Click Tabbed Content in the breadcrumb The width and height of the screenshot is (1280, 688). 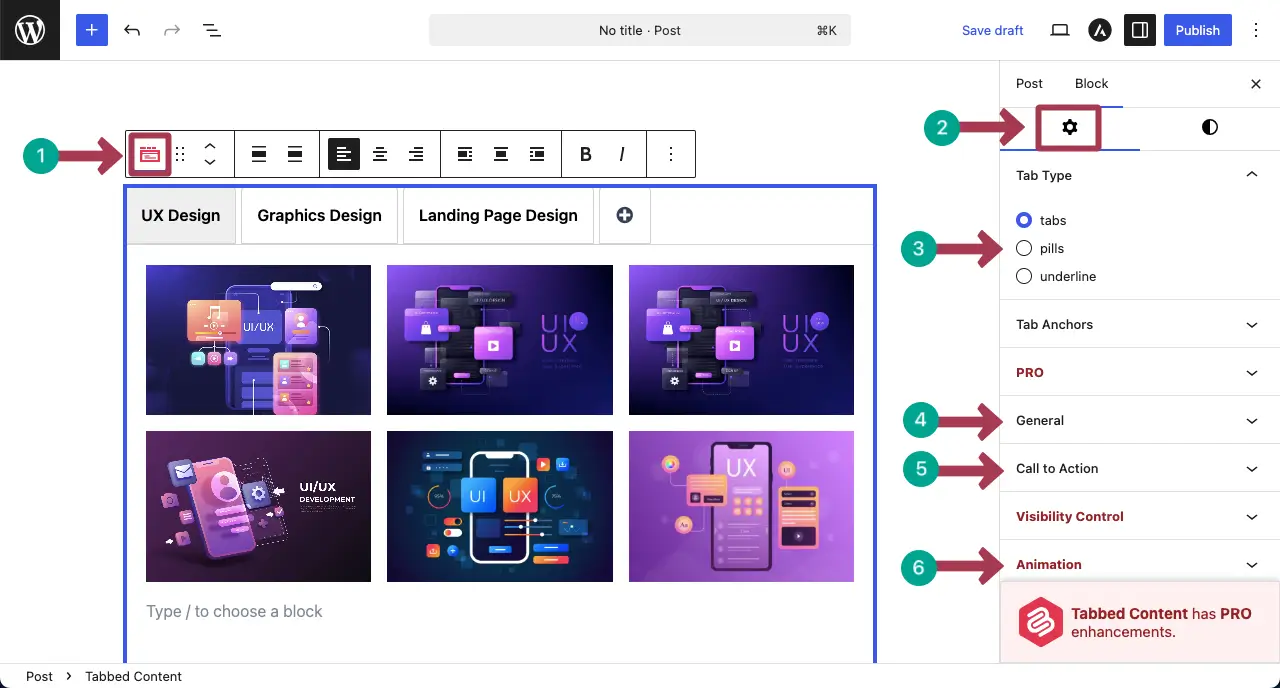(x=133, y=676)
